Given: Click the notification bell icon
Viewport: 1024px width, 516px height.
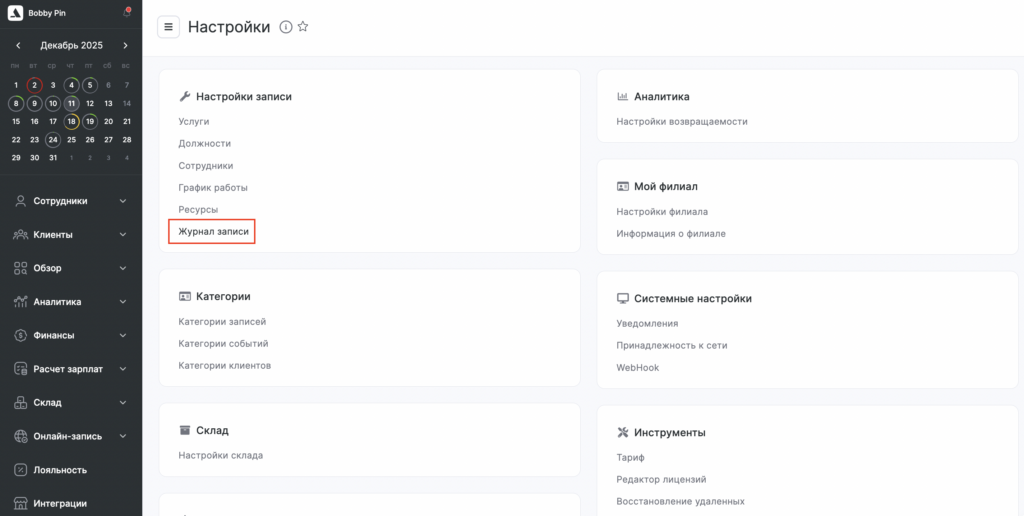Looking at the screenshot, I should pyautogui.click(x=126, y=12).
